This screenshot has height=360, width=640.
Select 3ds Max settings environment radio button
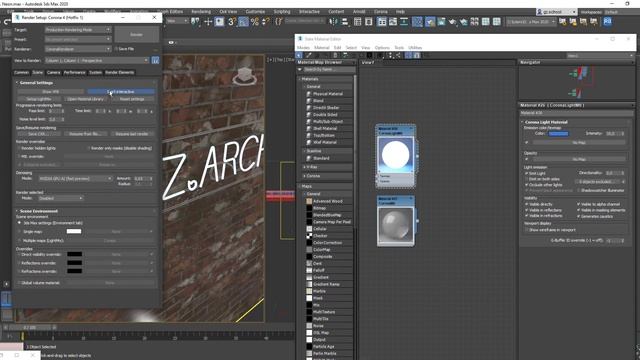pos(19,223)
